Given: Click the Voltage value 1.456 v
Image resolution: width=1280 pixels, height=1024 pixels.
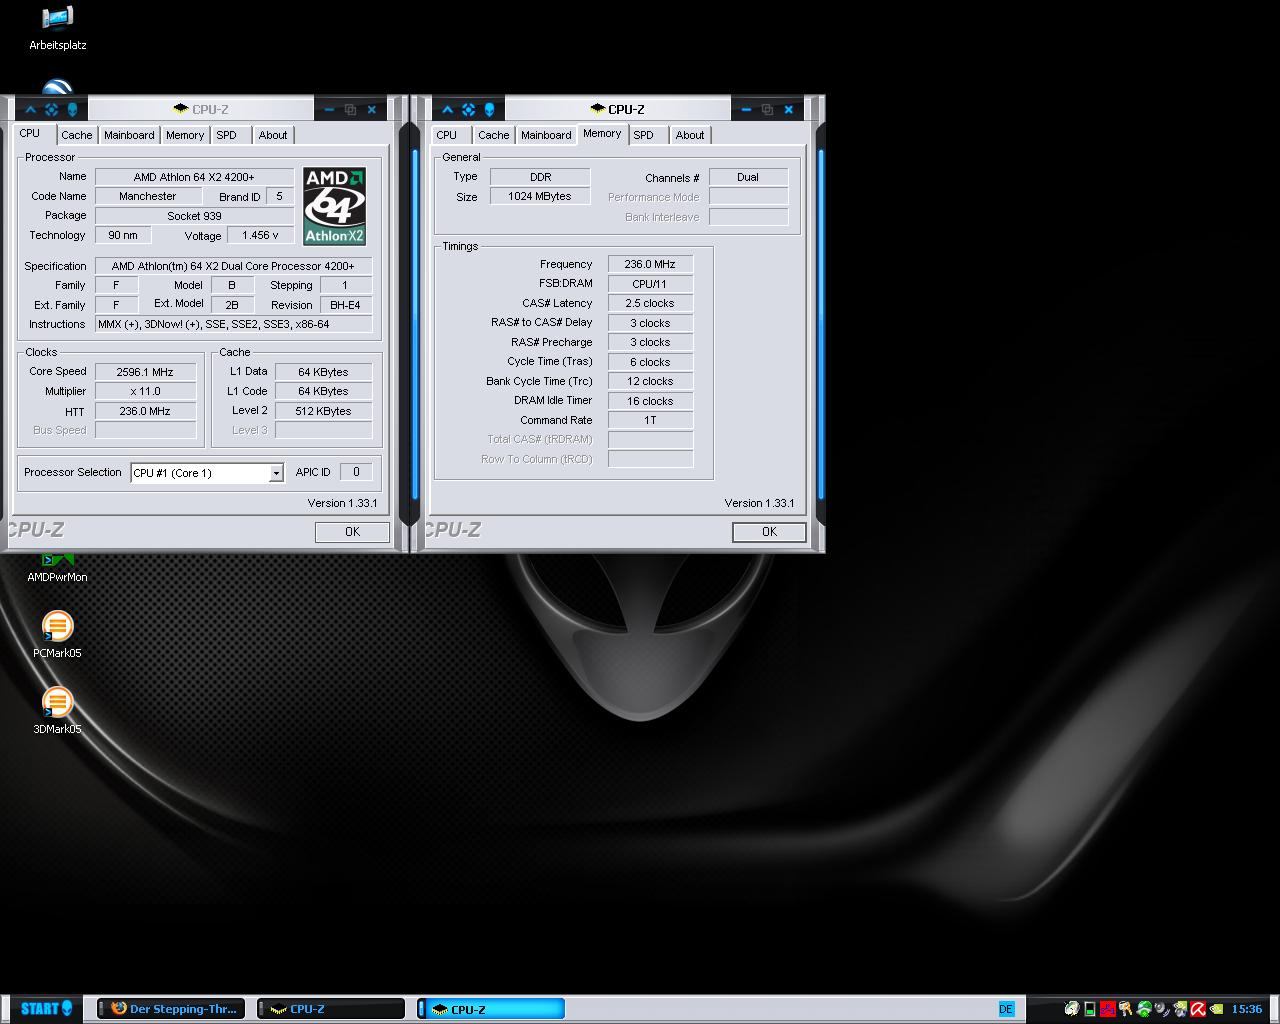Looking at the screenshot, I should 260,235.
